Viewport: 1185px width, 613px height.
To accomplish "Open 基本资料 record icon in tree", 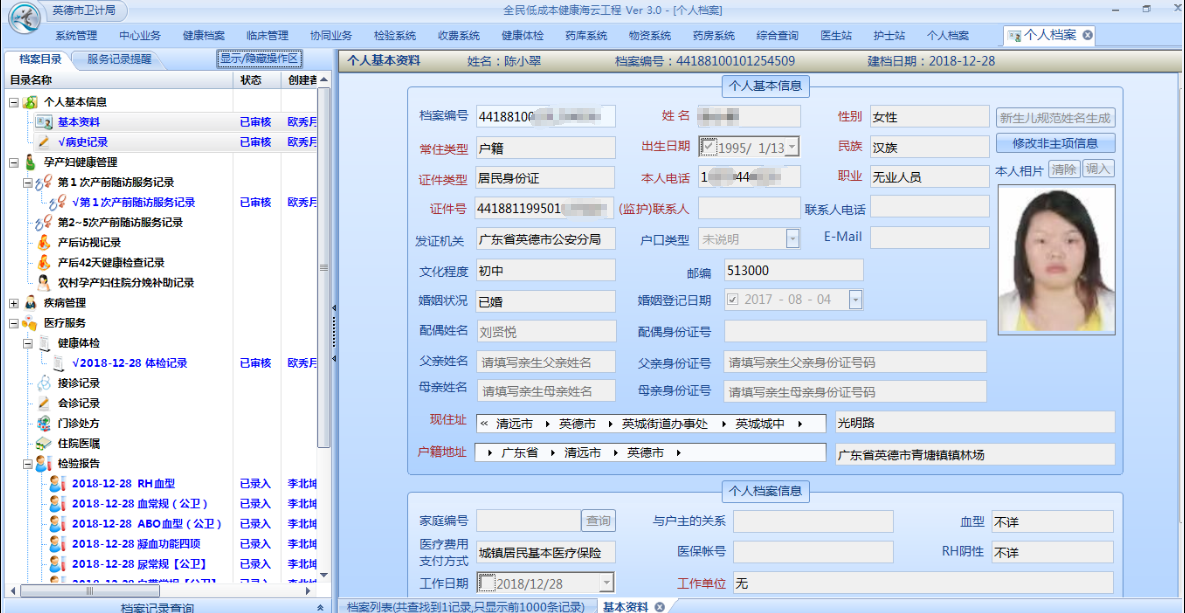I will [44, 122].
